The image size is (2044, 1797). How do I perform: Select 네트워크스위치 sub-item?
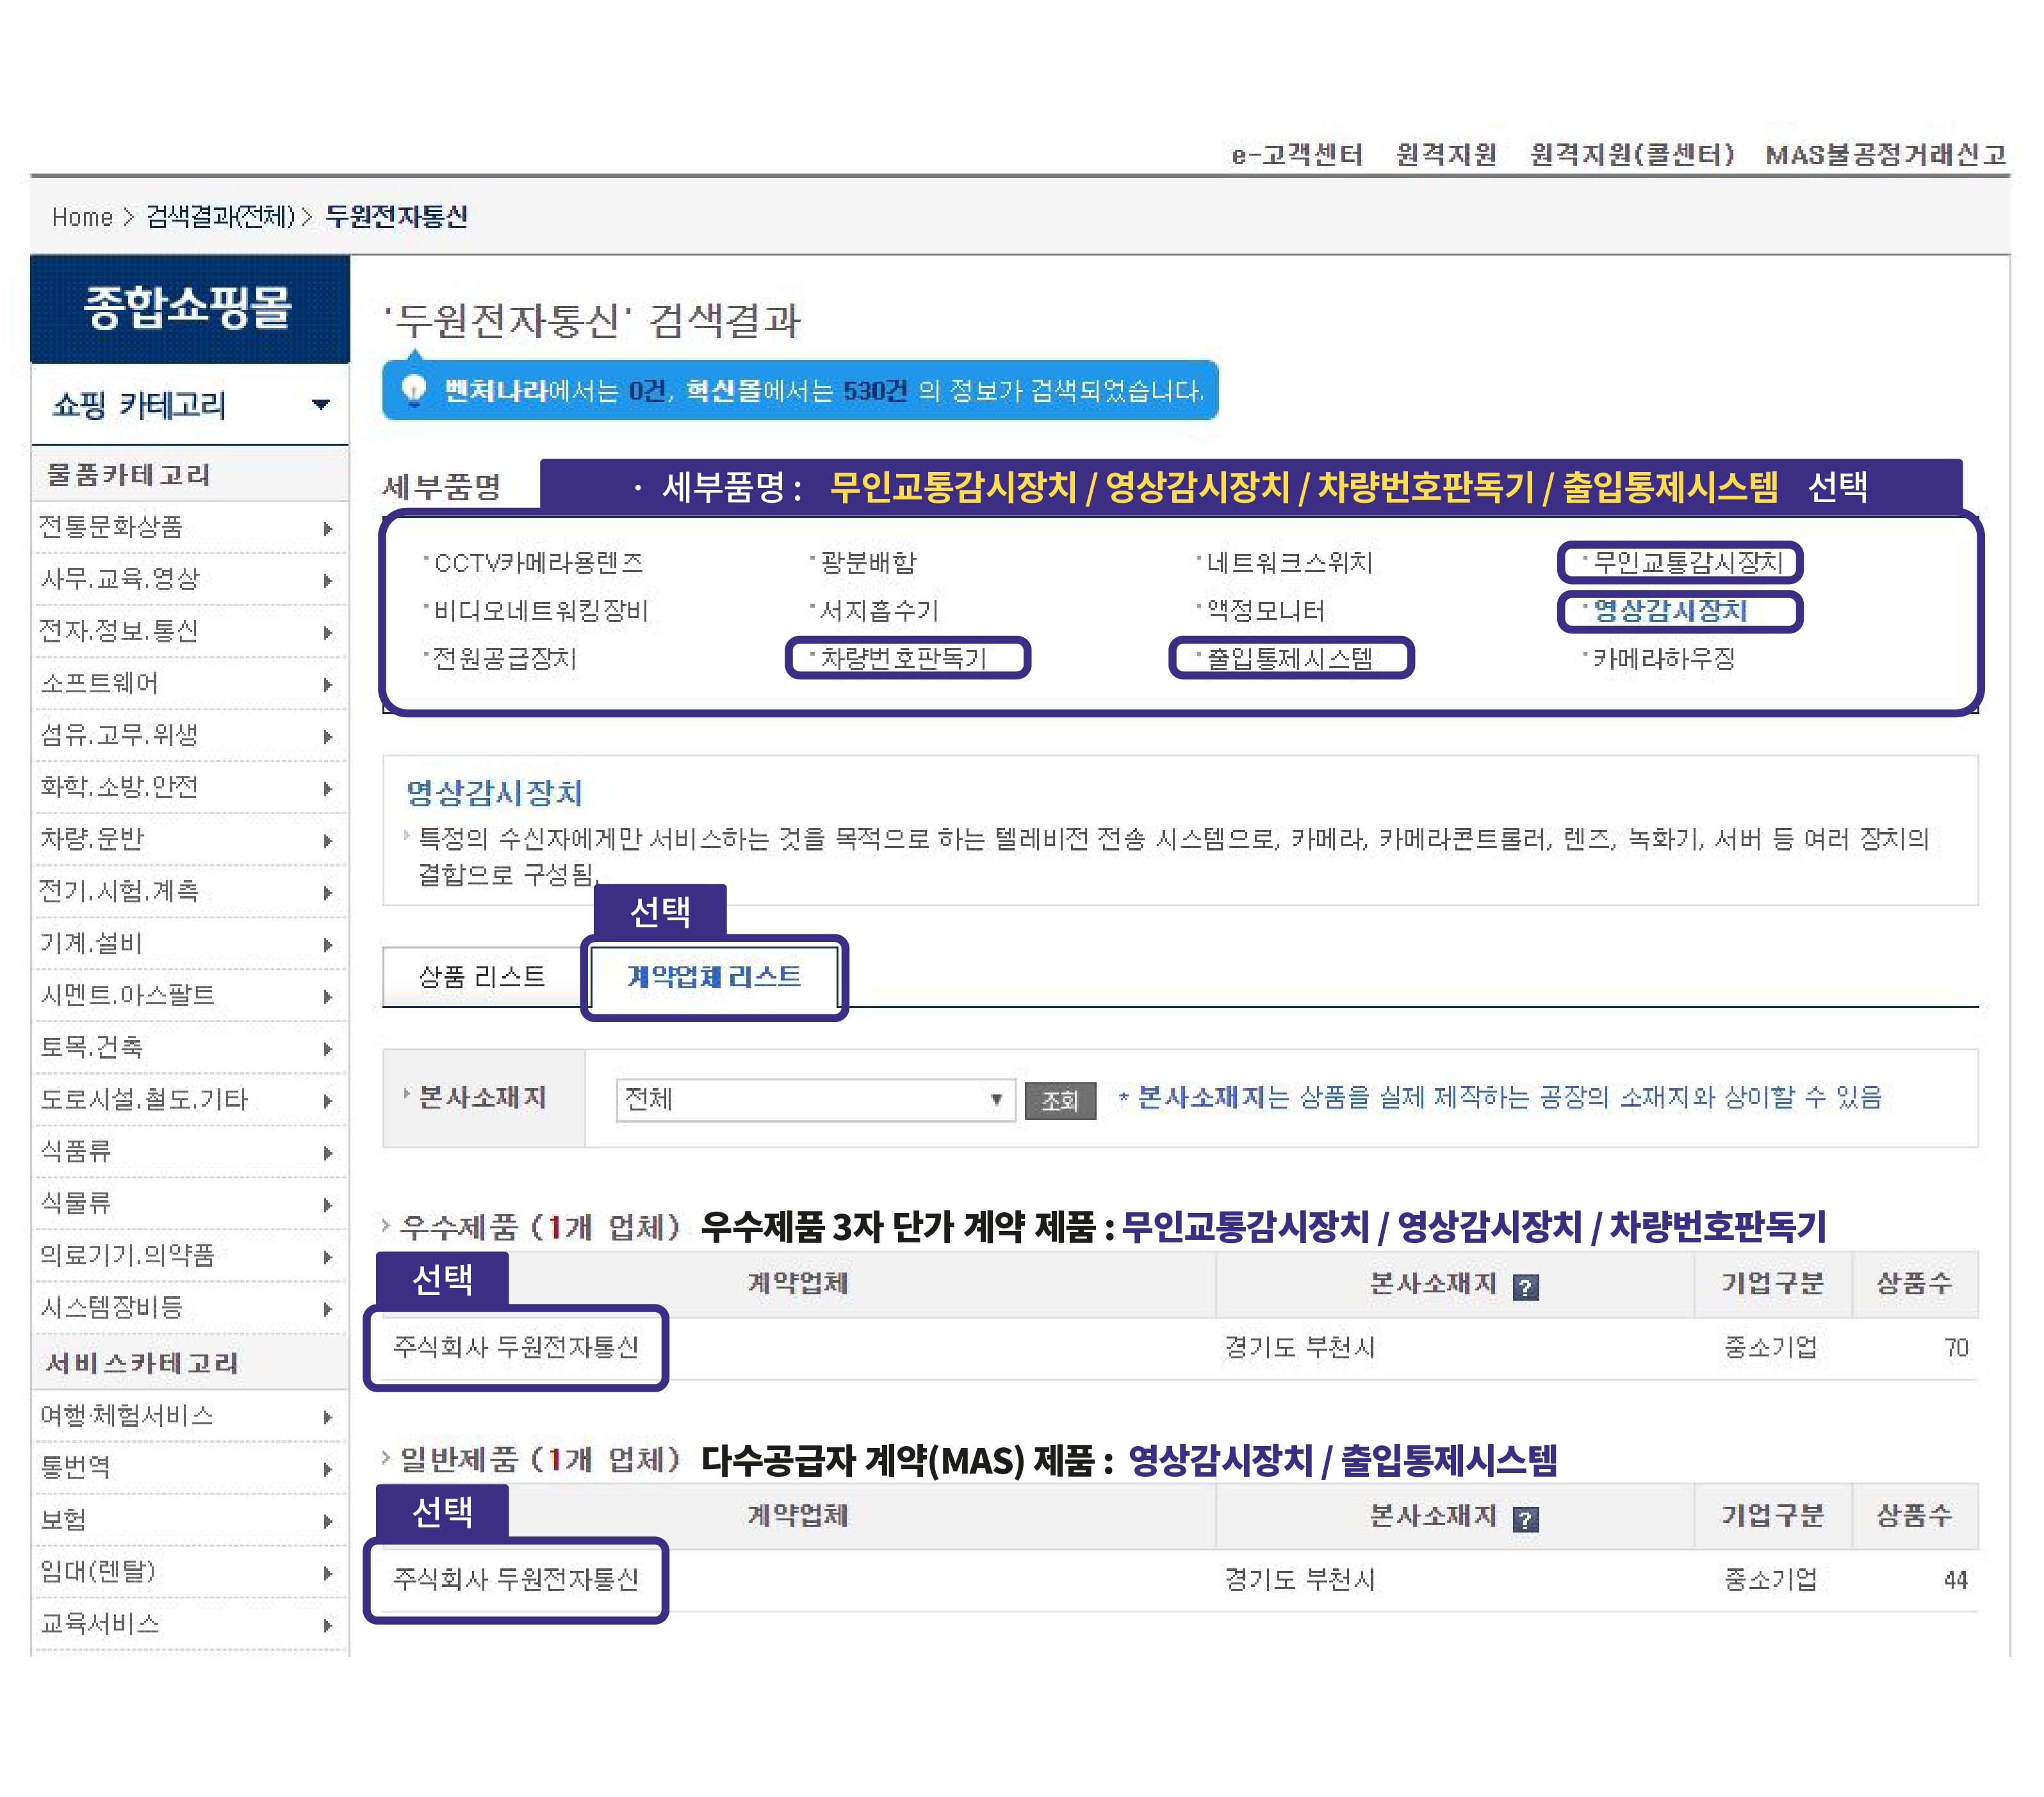tap(1289, 563)
